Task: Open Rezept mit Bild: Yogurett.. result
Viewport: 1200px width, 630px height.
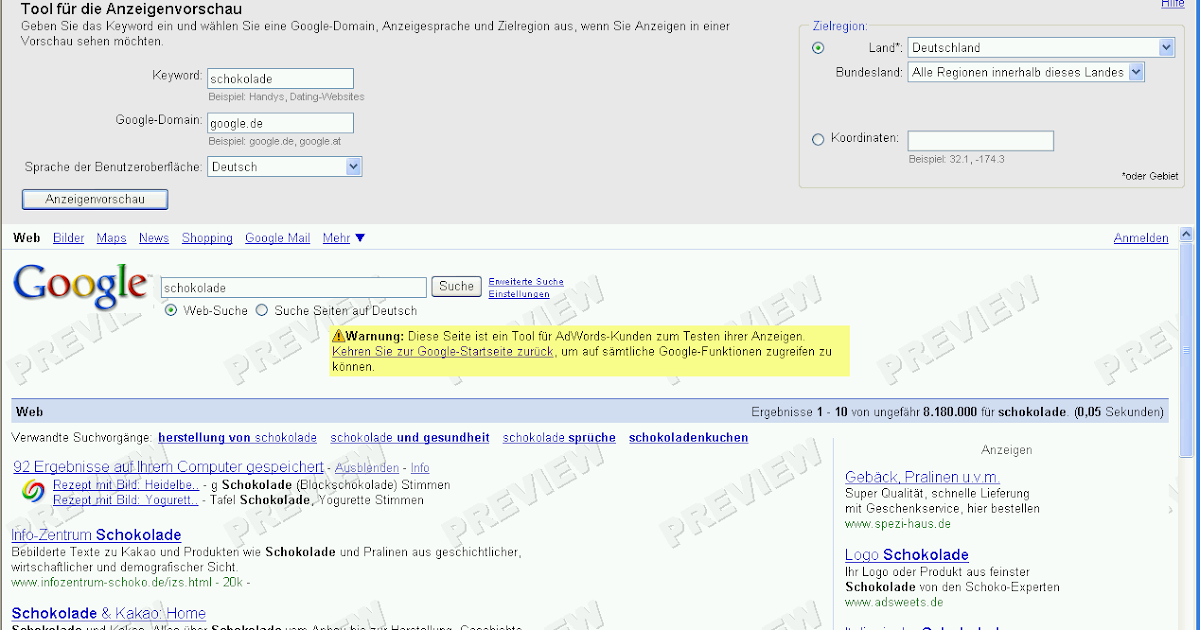Action: pyautogui.click(x=126, y=500)
